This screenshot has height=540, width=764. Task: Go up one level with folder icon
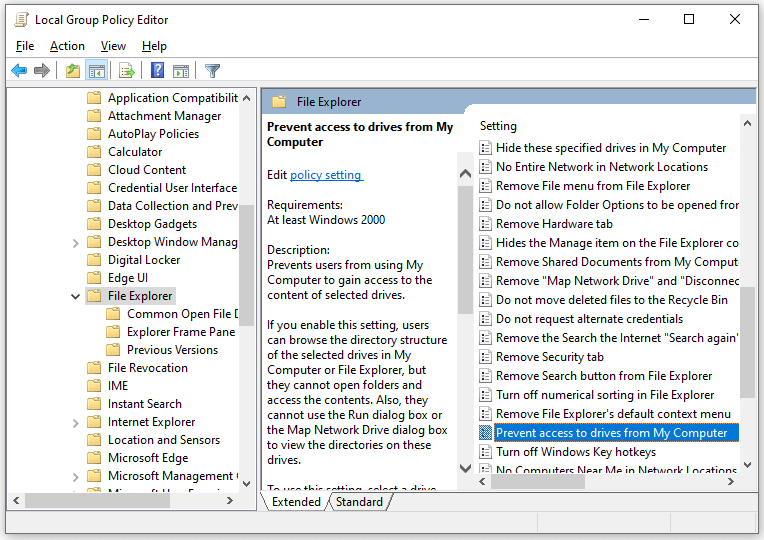[73, 71]
